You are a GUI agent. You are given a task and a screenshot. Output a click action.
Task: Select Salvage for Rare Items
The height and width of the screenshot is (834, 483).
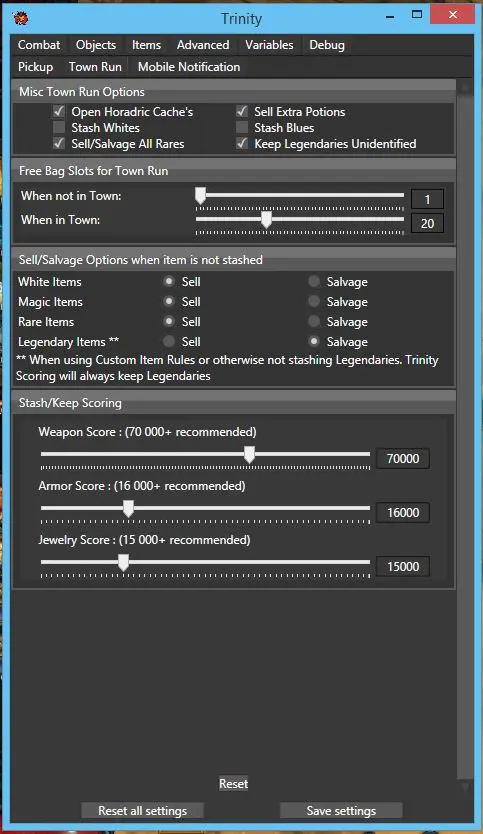pyautogui.click(x=314, y=321)
